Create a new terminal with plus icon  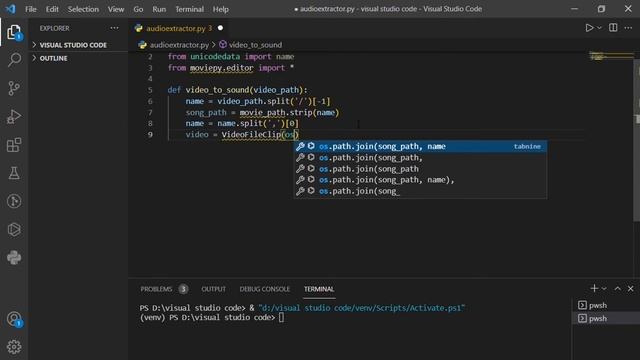click(594, 289)
